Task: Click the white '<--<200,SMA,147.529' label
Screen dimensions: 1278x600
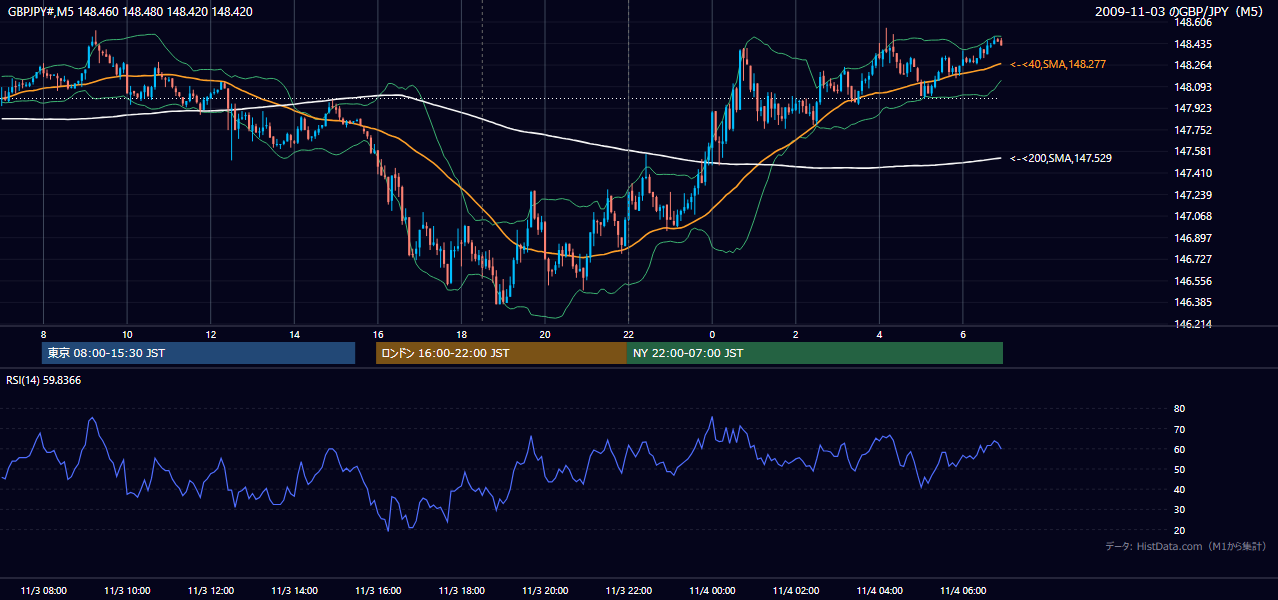Action: click(x=1060, y=158)
